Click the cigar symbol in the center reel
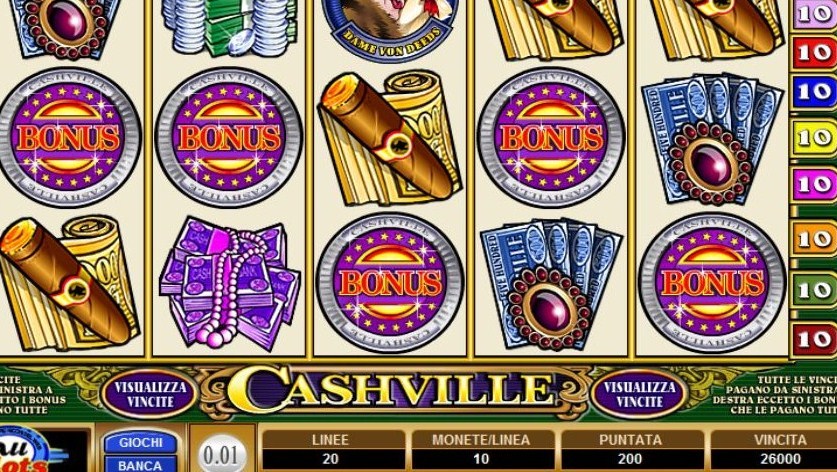The image size is (837, 472). tap(390, 138)
